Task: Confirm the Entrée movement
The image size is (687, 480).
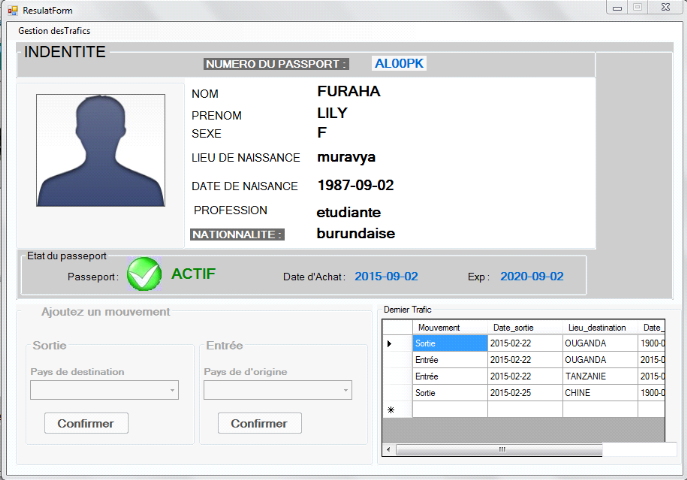Action: (x=259, y=423)
